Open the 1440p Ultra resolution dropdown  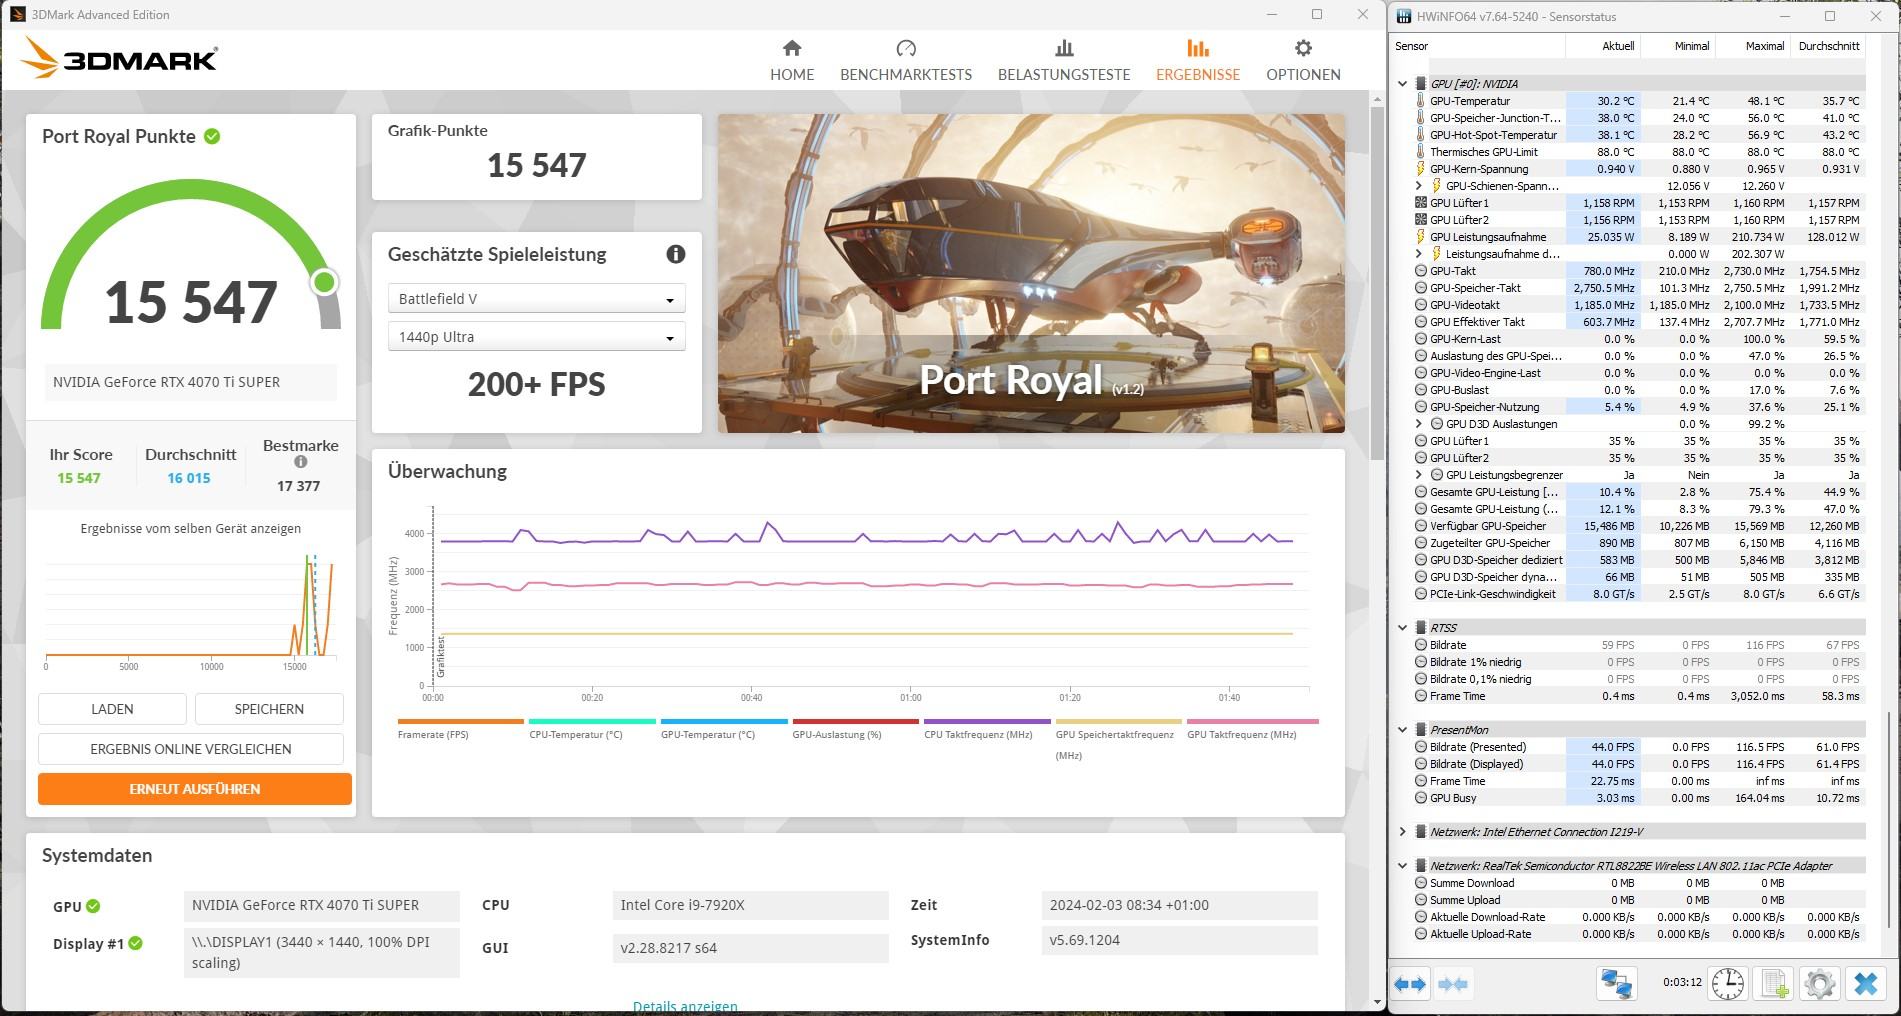[x=536, y=337]
